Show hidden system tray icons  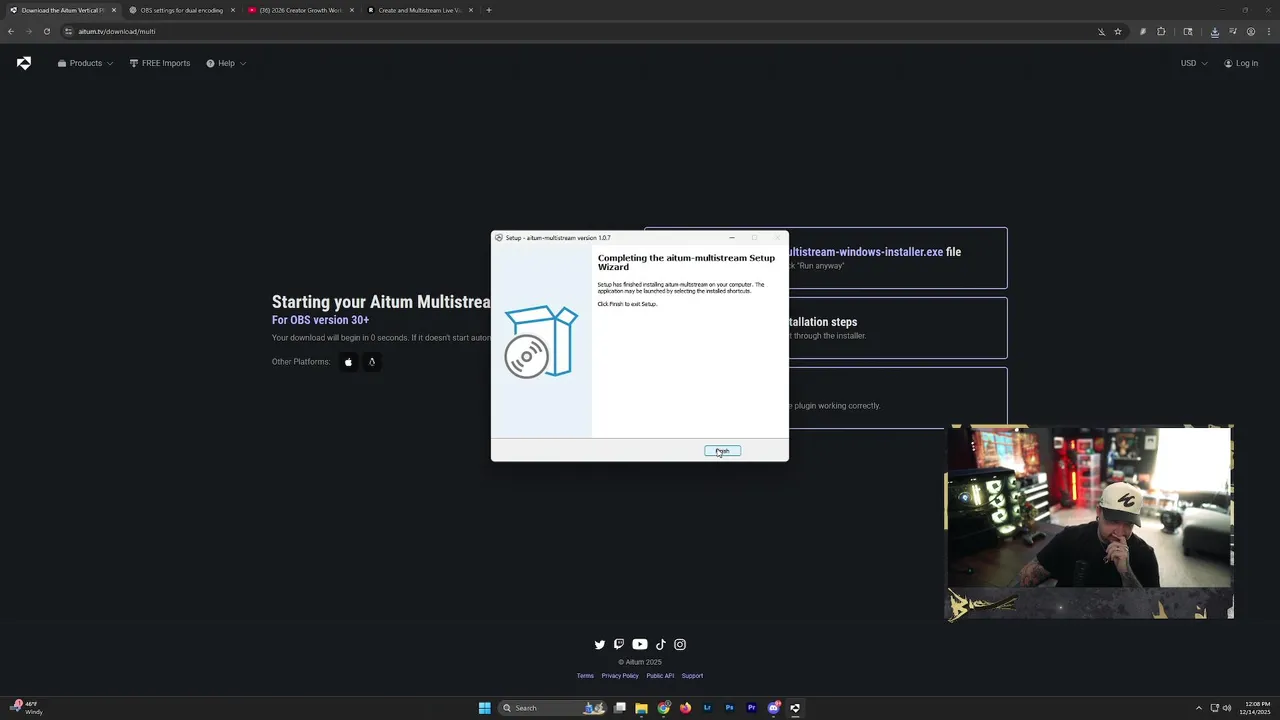pos(1199,708)
